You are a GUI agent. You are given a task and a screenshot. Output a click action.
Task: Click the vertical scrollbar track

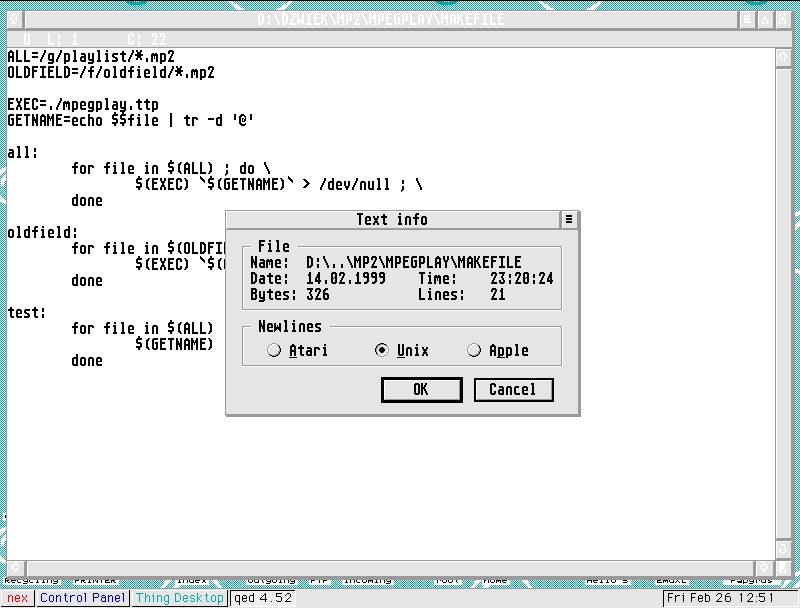click(783, 300)
